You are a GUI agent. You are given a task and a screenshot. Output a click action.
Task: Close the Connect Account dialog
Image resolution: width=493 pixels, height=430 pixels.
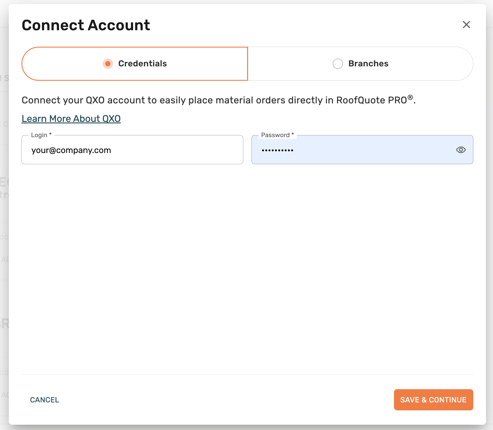tap(466, 25)
